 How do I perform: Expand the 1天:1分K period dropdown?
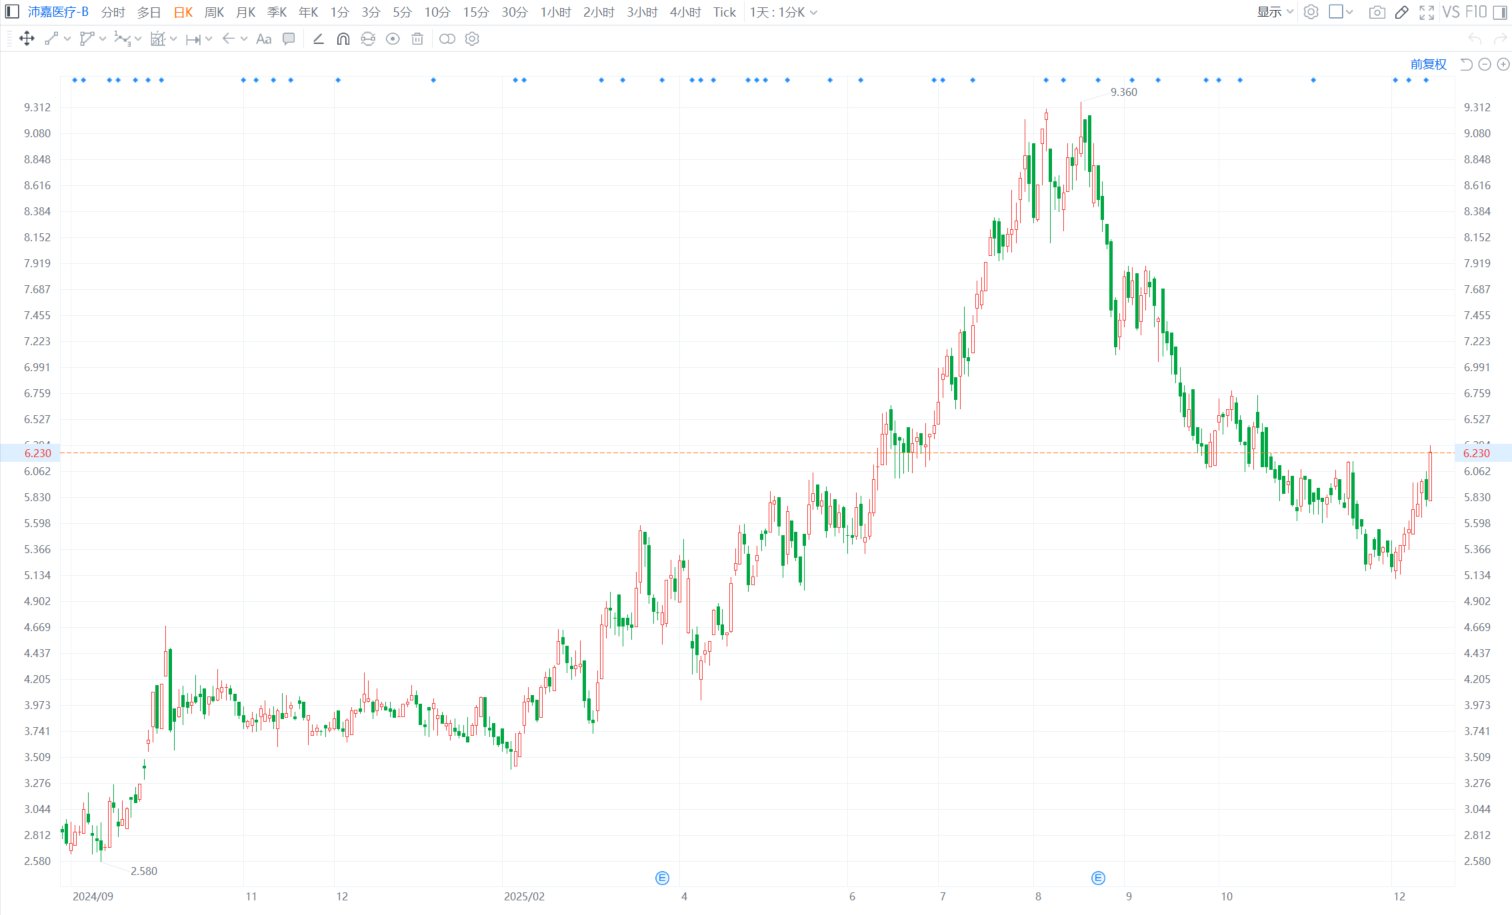(783, 12)
